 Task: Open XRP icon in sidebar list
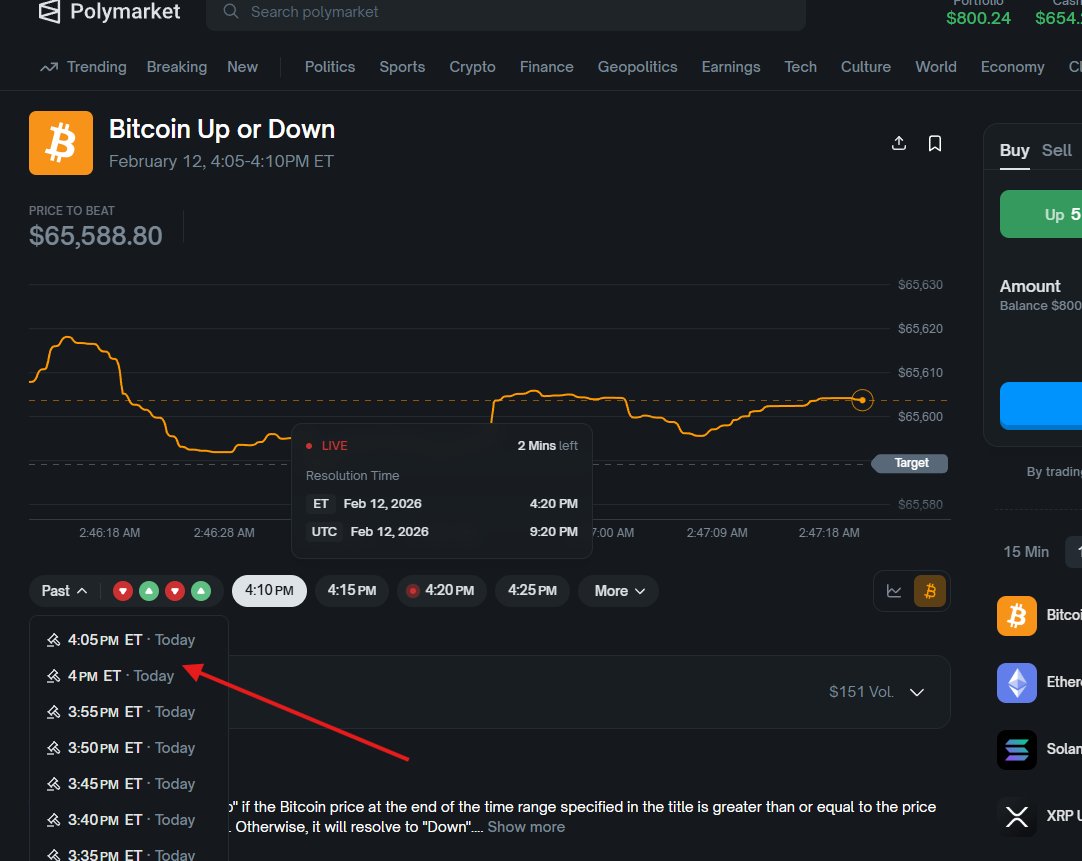coord(1016,816)
